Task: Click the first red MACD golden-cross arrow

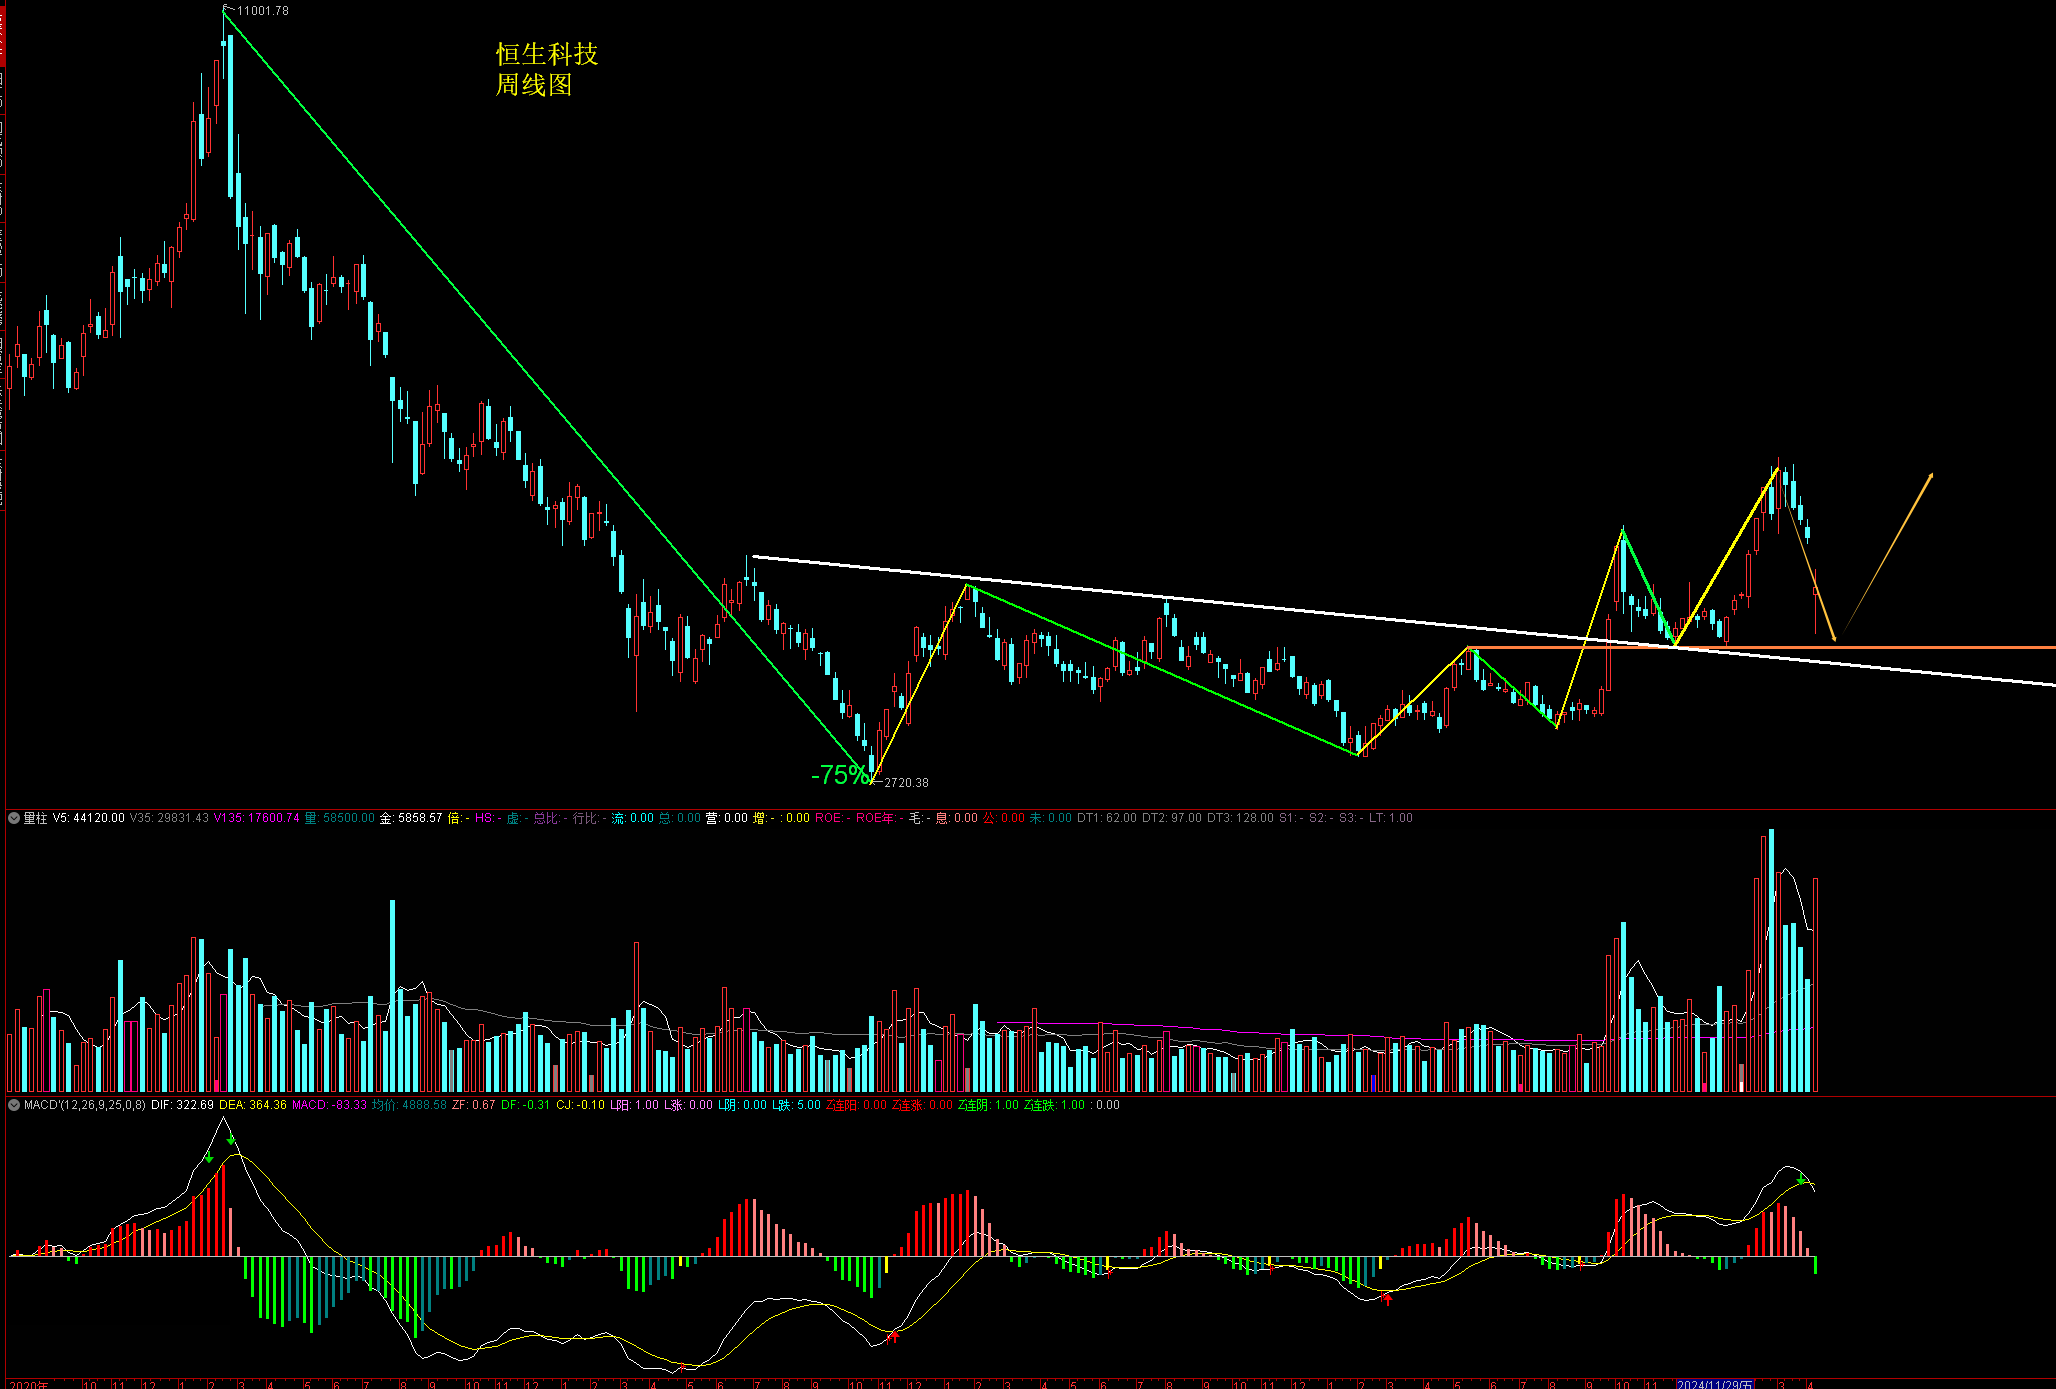Action: [894, 1335]
